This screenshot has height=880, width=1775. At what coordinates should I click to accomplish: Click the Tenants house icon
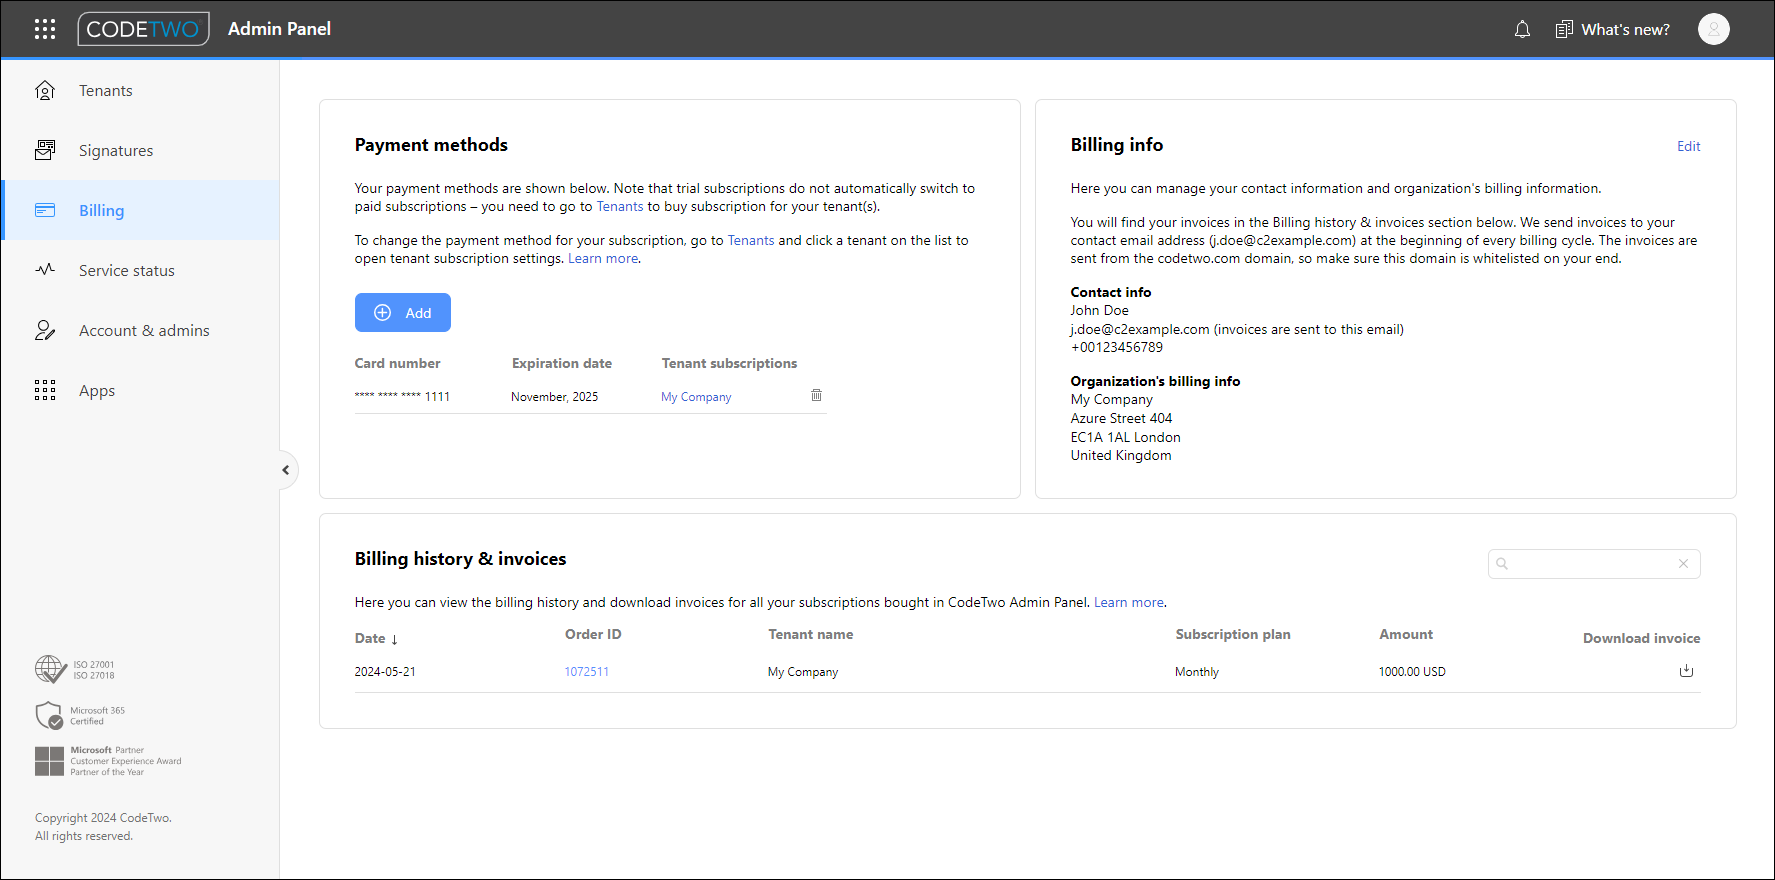pyautogui.click(x=45, y=90)
